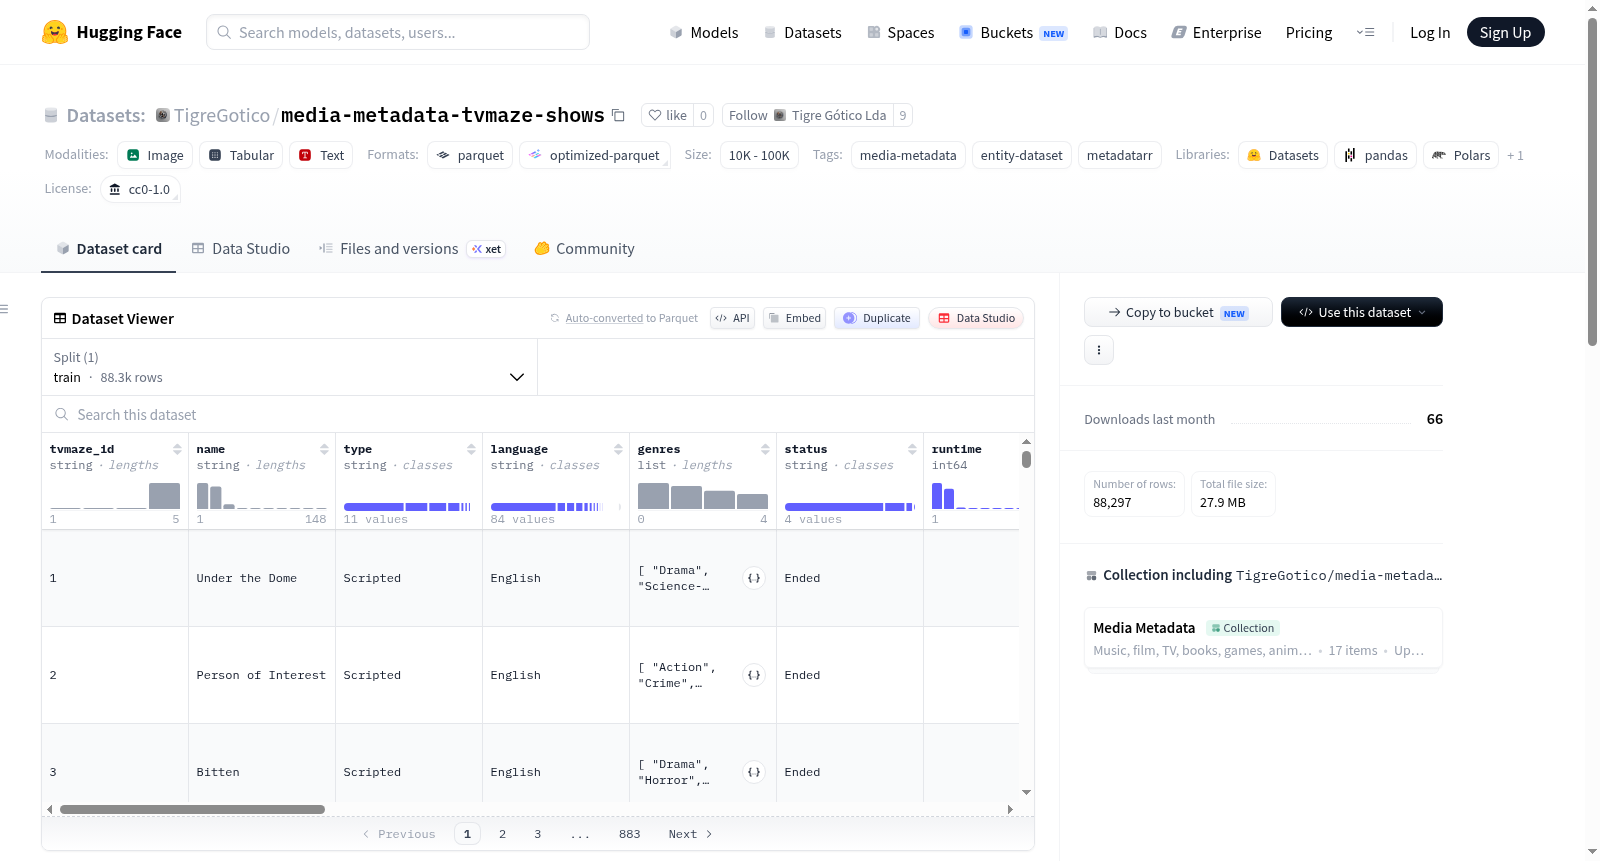
Task: Go to Spaces in the navigation
Action: (901, 32)
